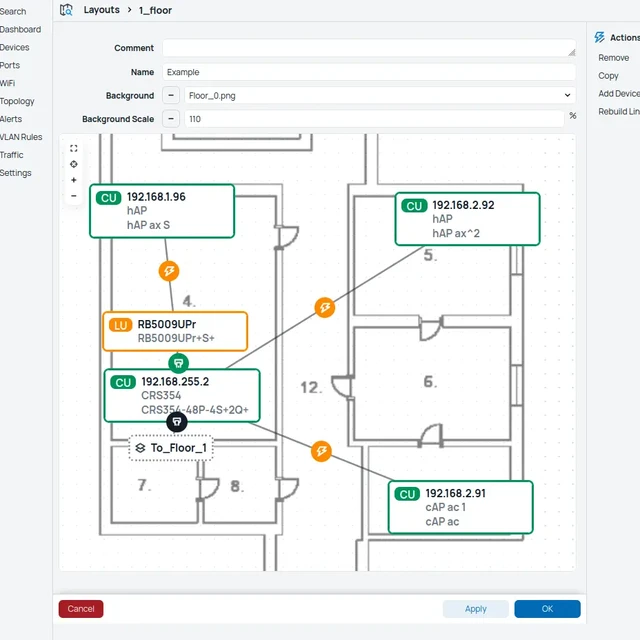The height and width of the screenshot is (640, 640).
Task: Select the 192.168.2.92 hAP ax^2 node
Action: (x=467, y=219)
